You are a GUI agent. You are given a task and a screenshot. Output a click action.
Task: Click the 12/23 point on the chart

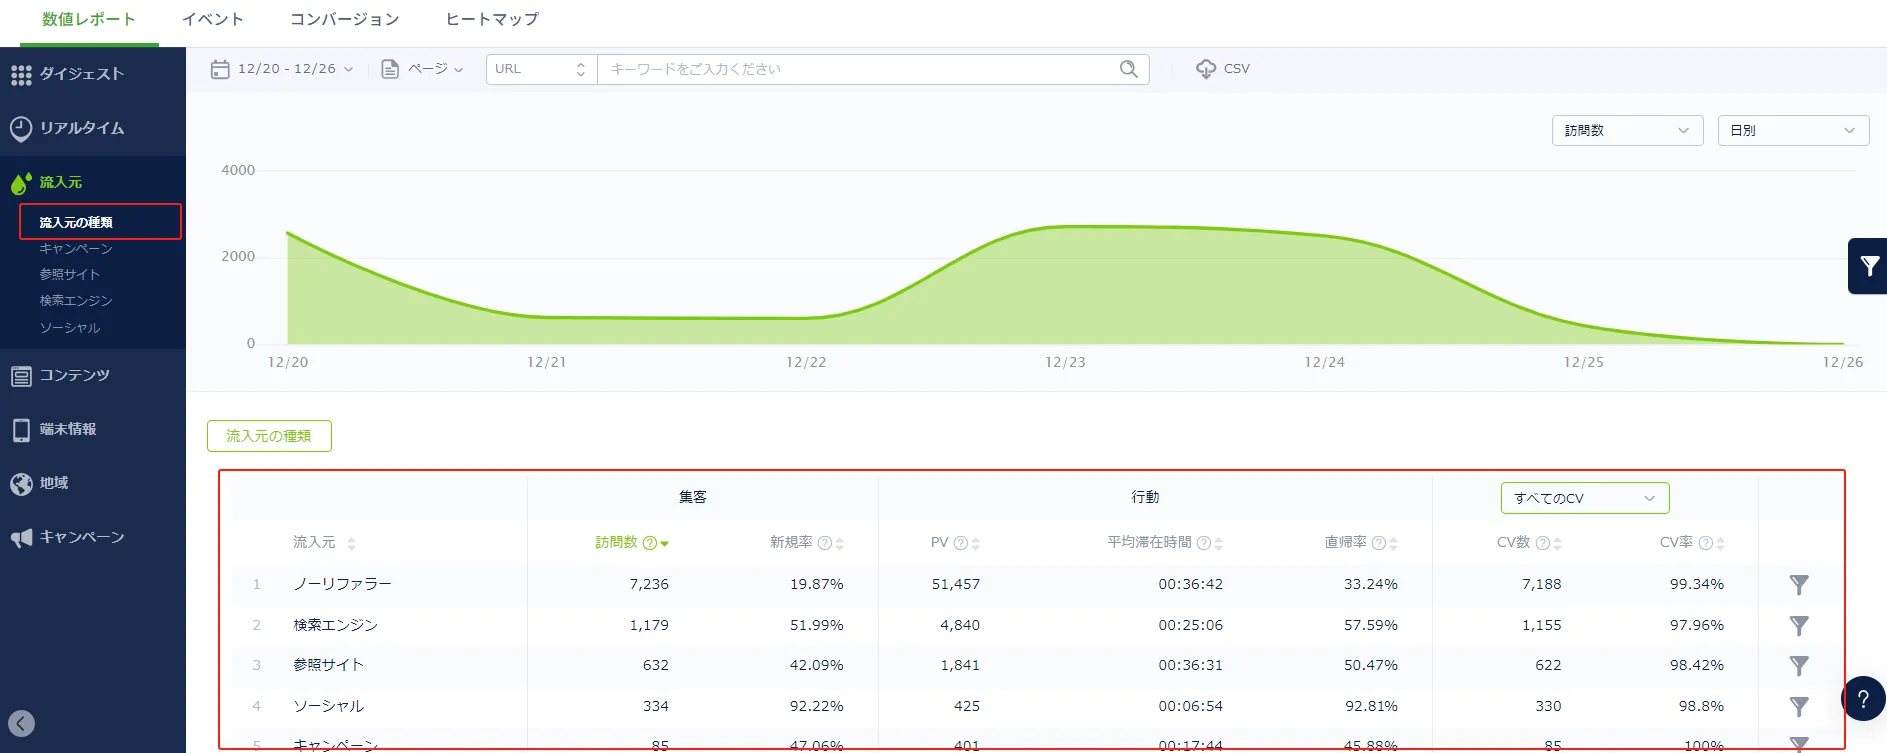(1065, 228)
